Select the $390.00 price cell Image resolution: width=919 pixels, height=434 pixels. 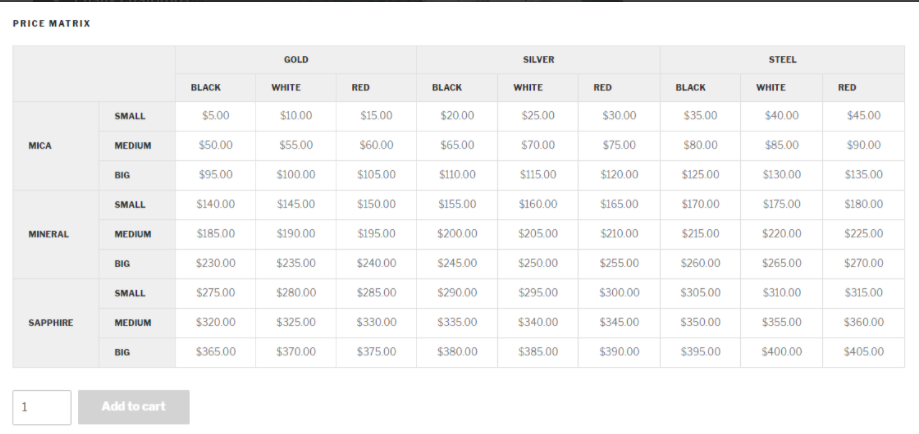(619, 352)
